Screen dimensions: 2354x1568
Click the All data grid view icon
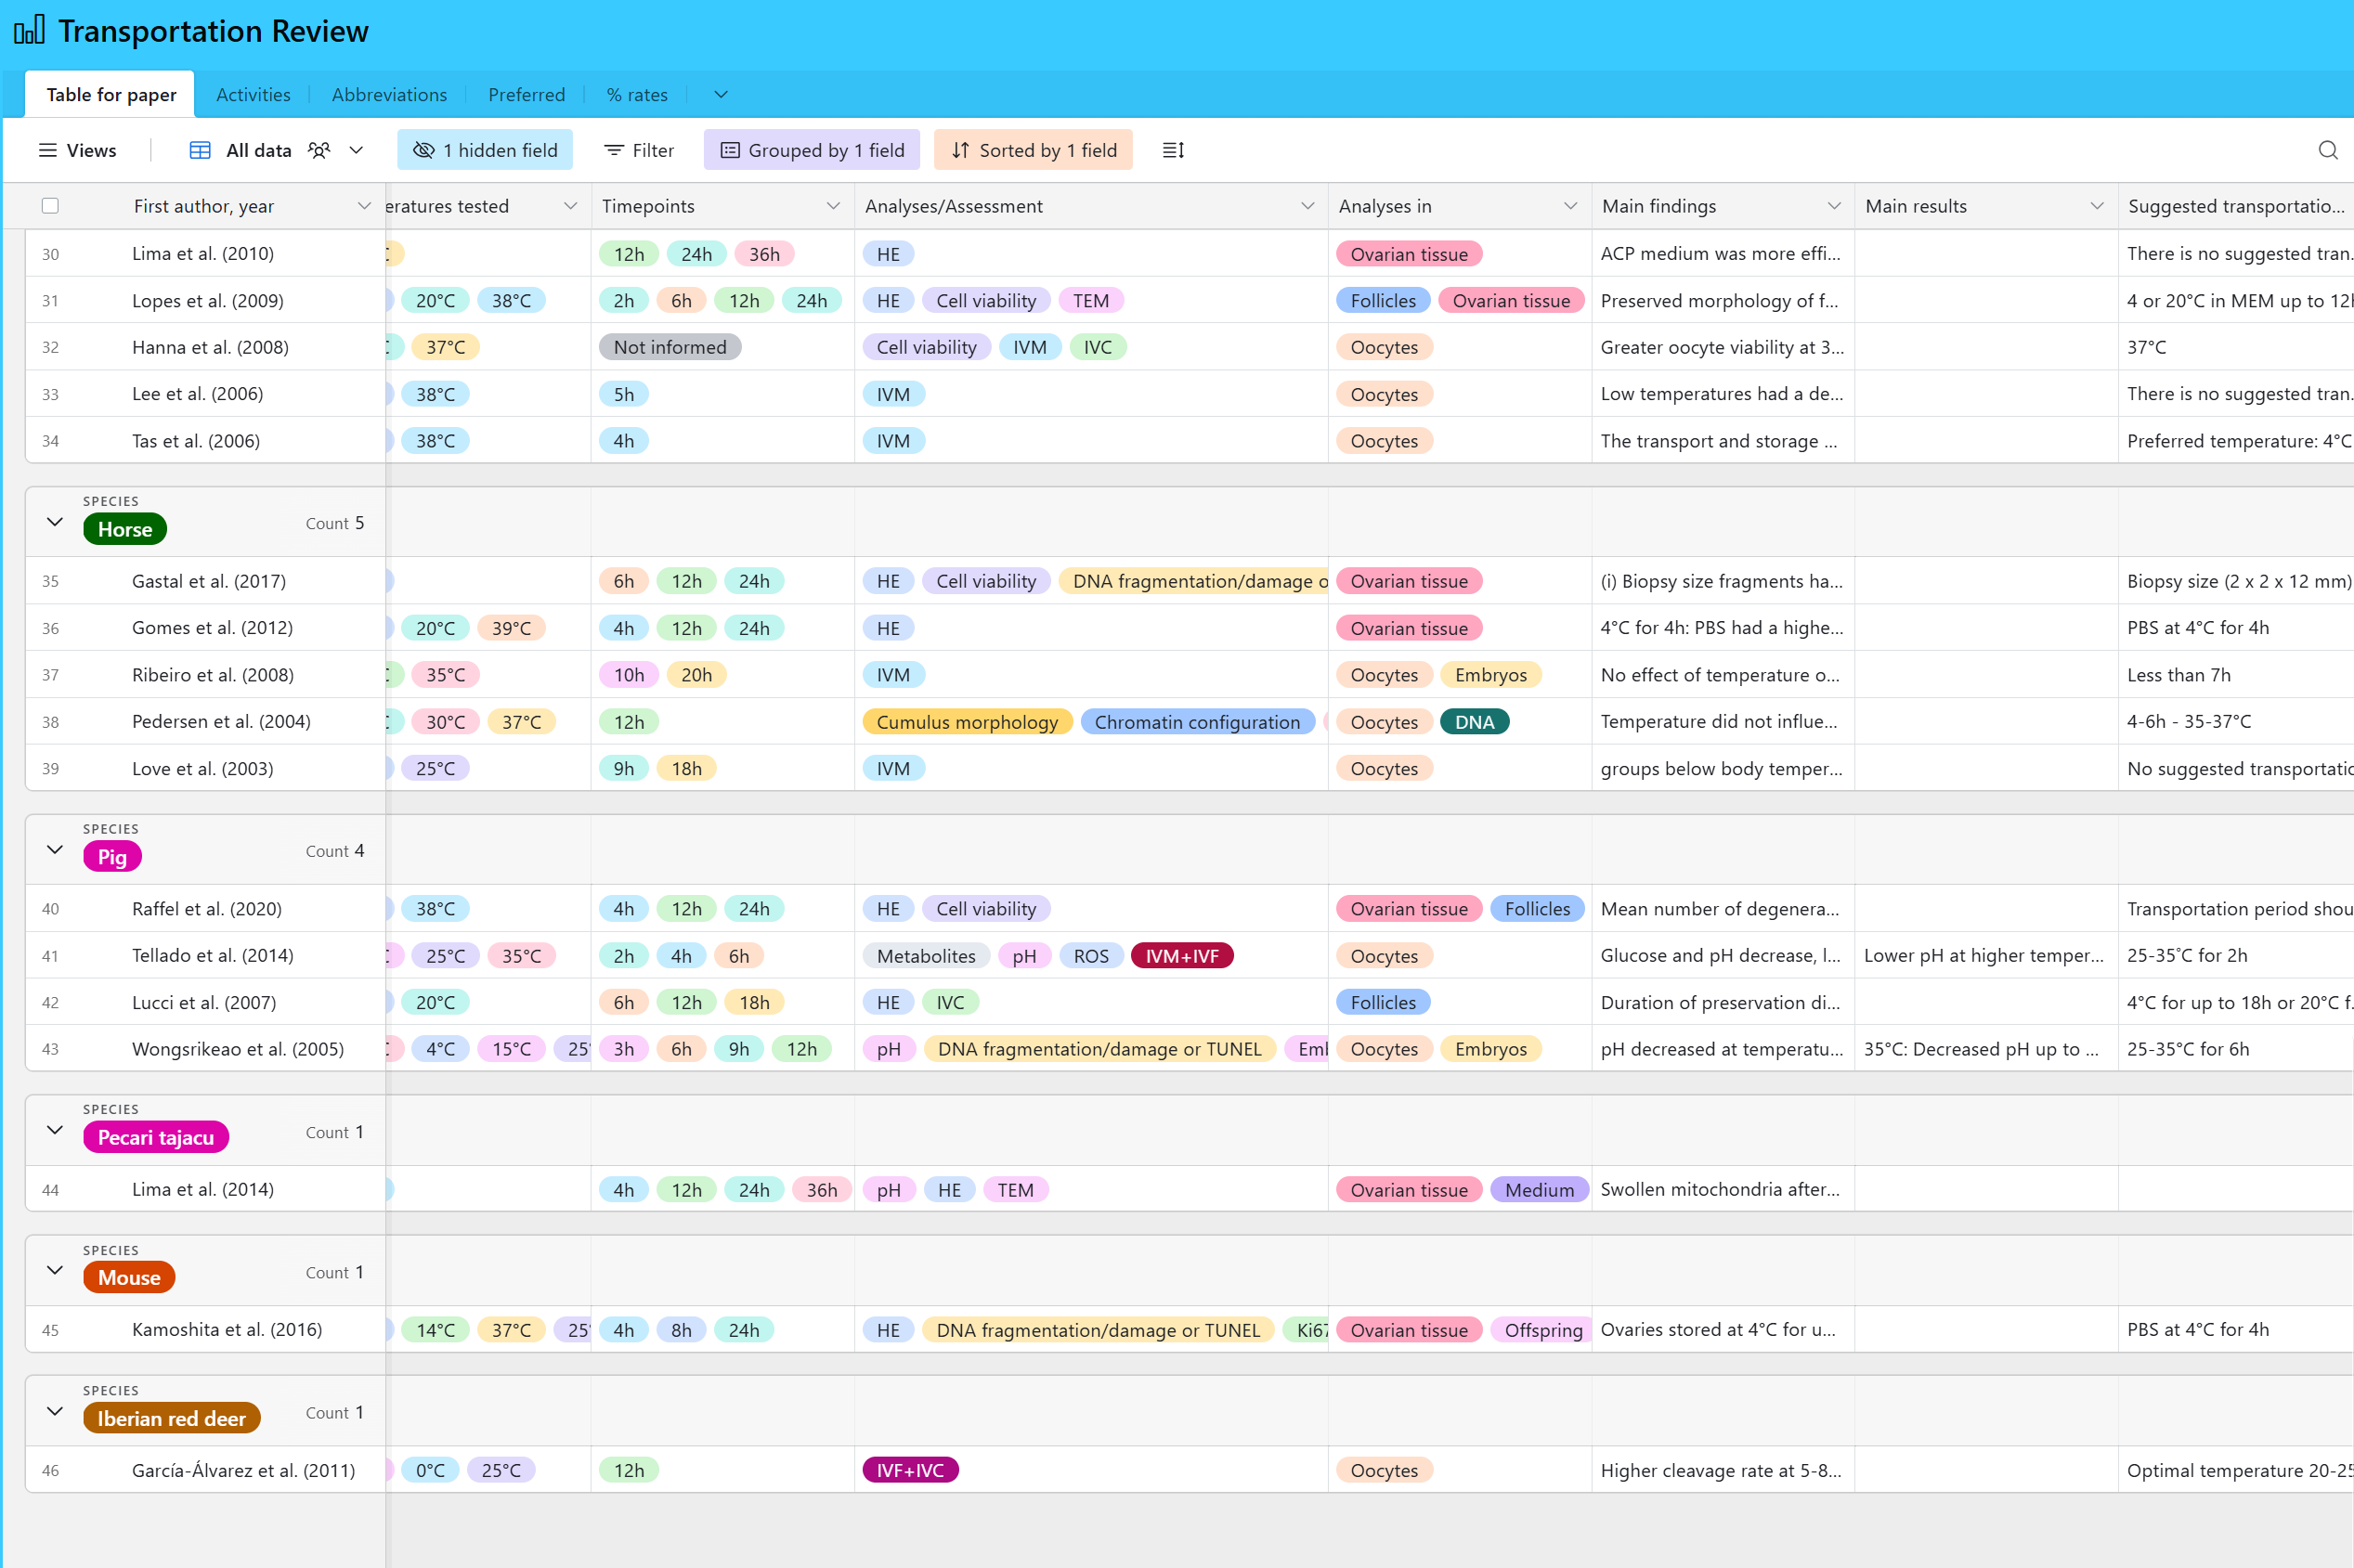click(x=200, y=150)
